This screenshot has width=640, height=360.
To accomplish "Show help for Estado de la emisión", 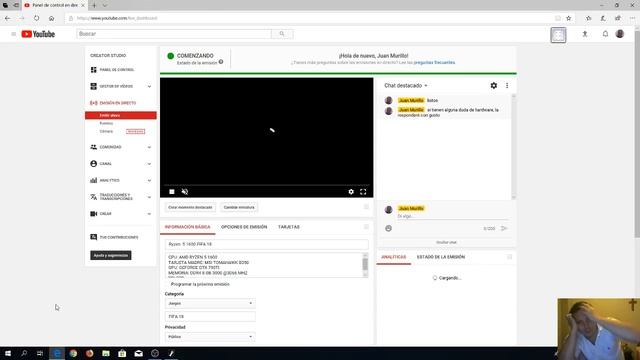I will point(221,62).
